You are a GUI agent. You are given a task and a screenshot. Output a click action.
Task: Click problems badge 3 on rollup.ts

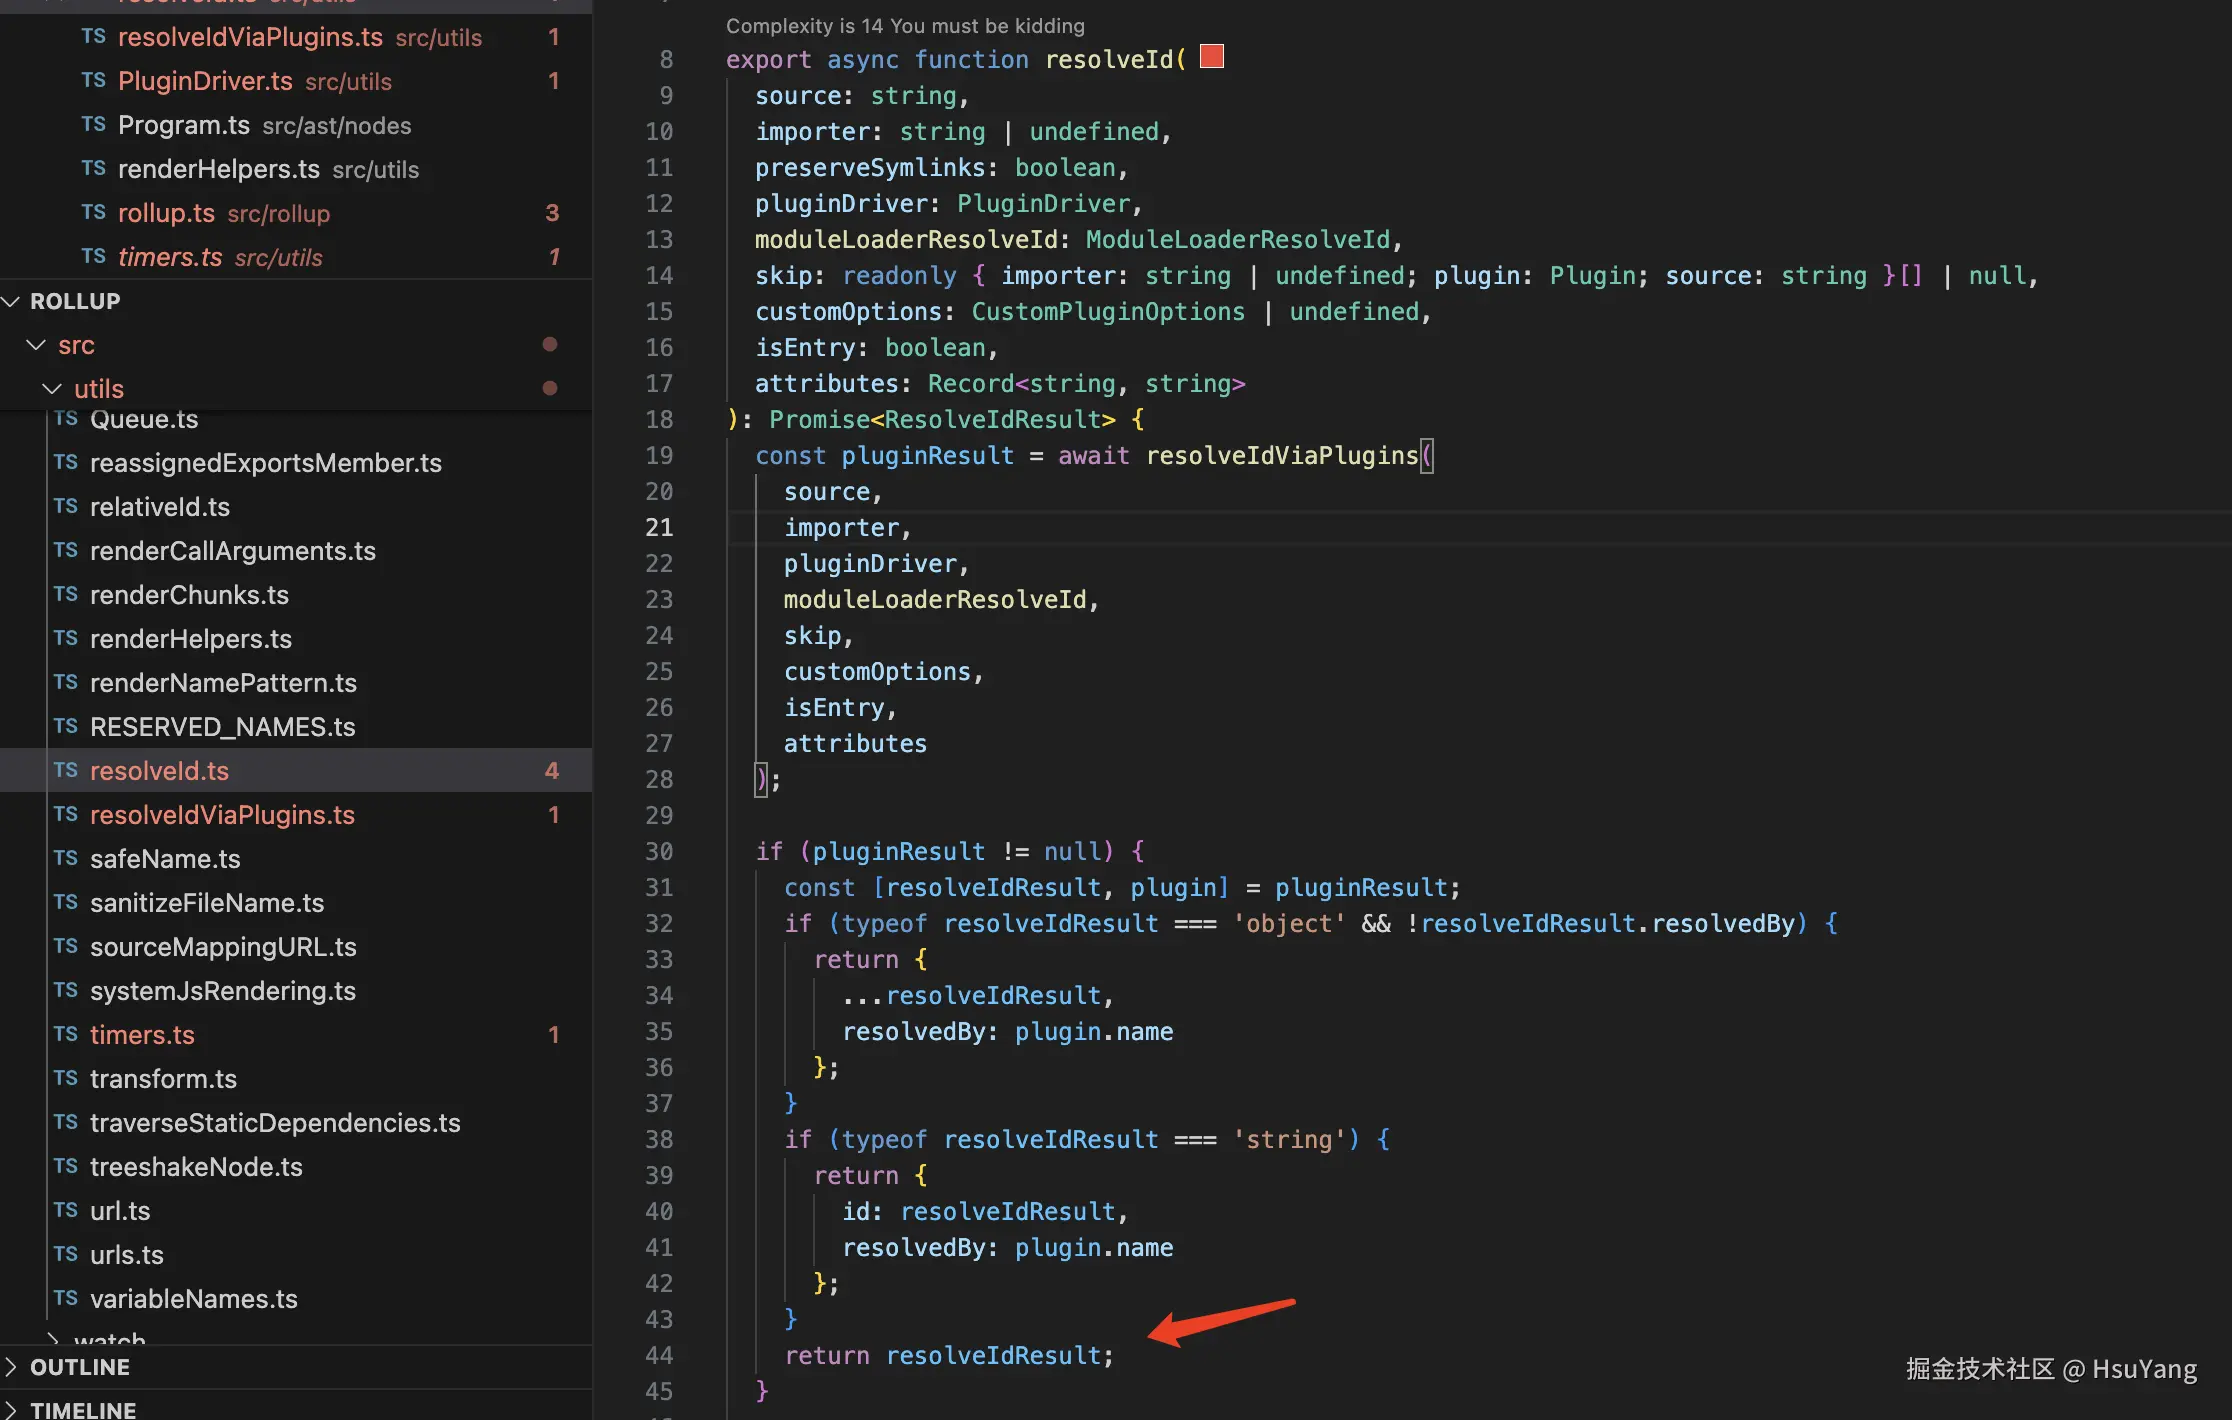(552, 213)
